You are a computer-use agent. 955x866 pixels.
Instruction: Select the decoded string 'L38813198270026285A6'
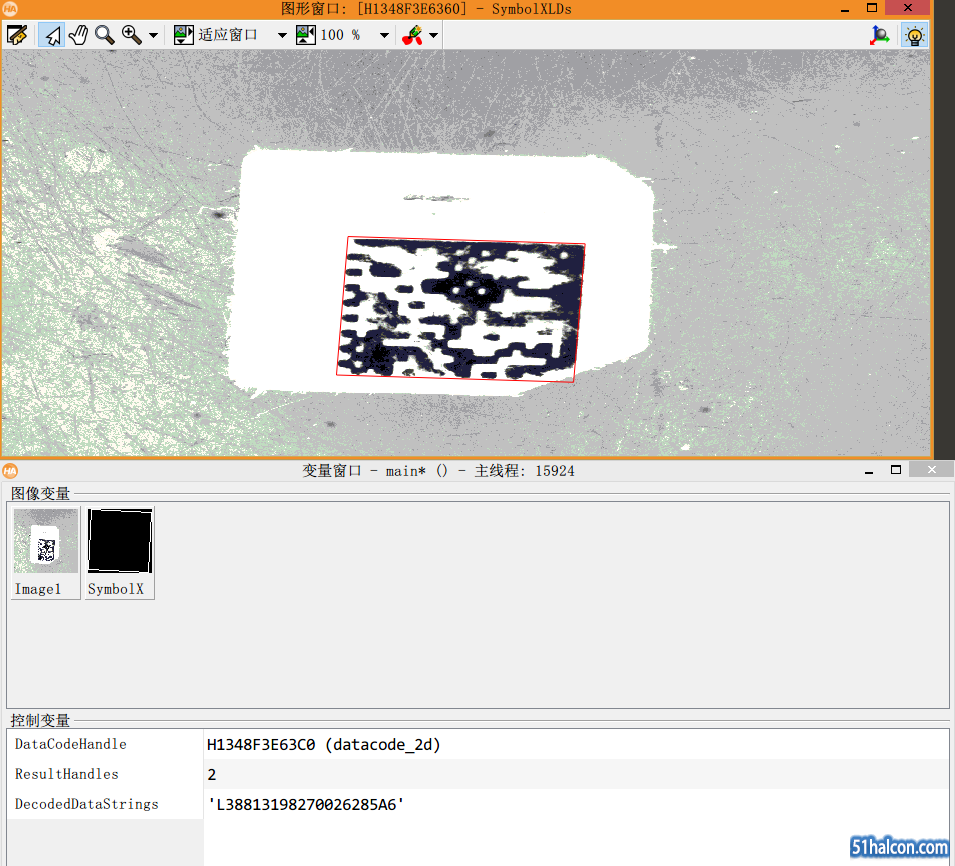click(x=306, y=804)
